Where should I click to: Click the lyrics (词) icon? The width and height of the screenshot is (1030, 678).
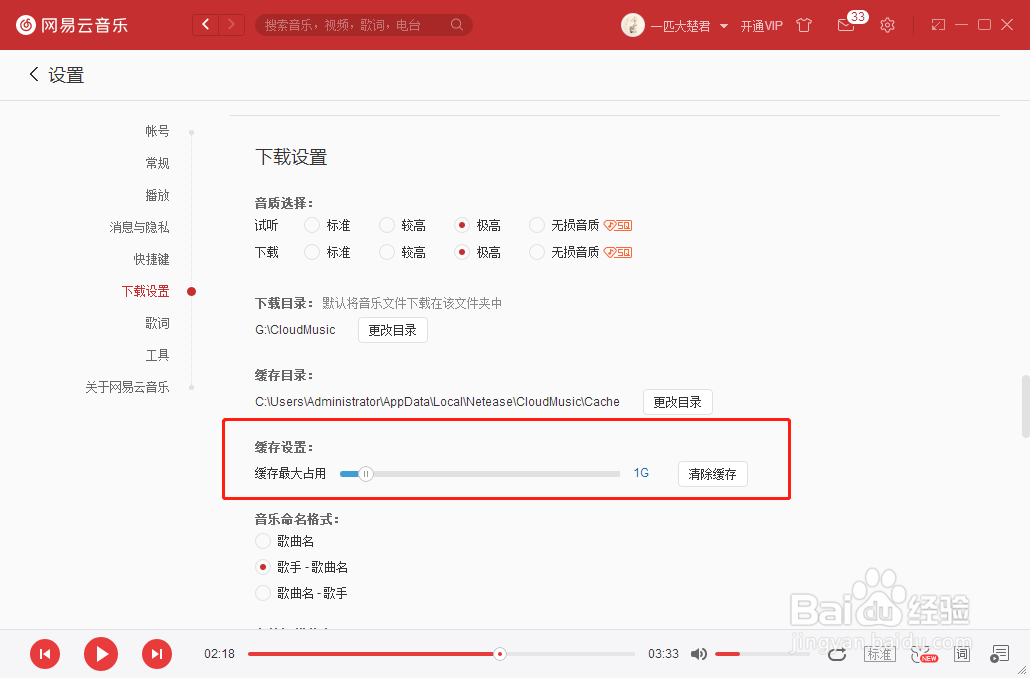(961, 653)
